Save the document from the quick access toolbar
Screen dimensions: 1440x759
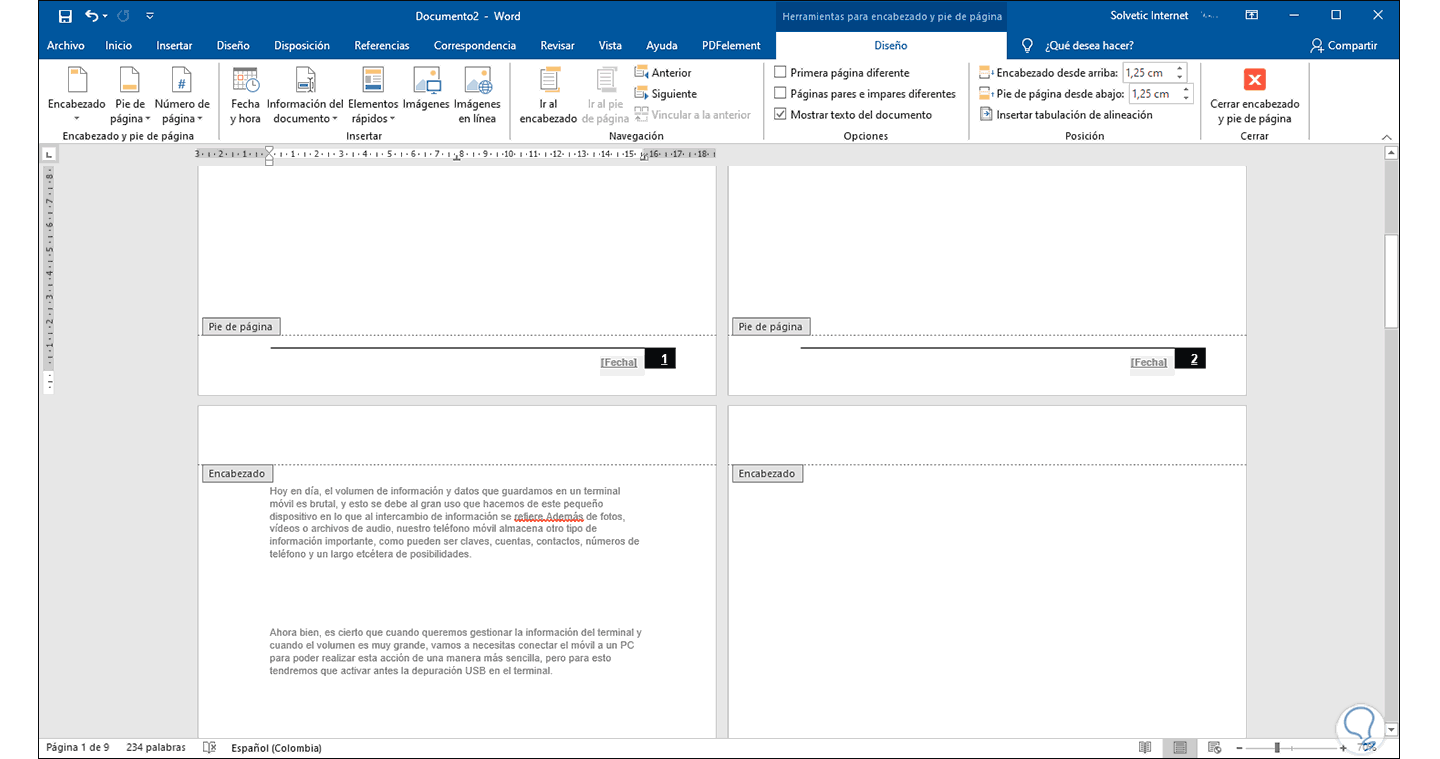click(65, 16)
